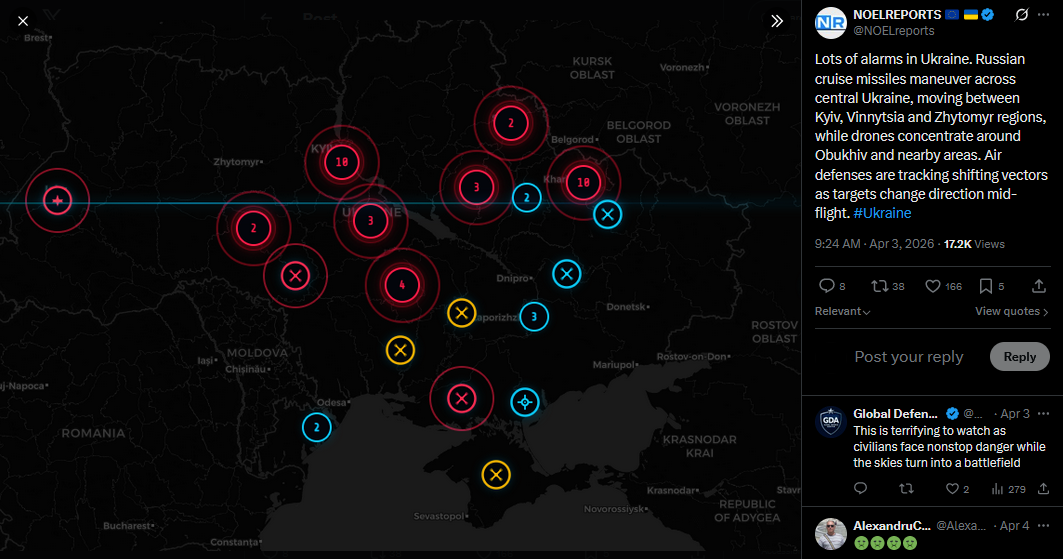Focus the Post your reply field
Viewport: 1063px width, 559px height.
point(908,356)
